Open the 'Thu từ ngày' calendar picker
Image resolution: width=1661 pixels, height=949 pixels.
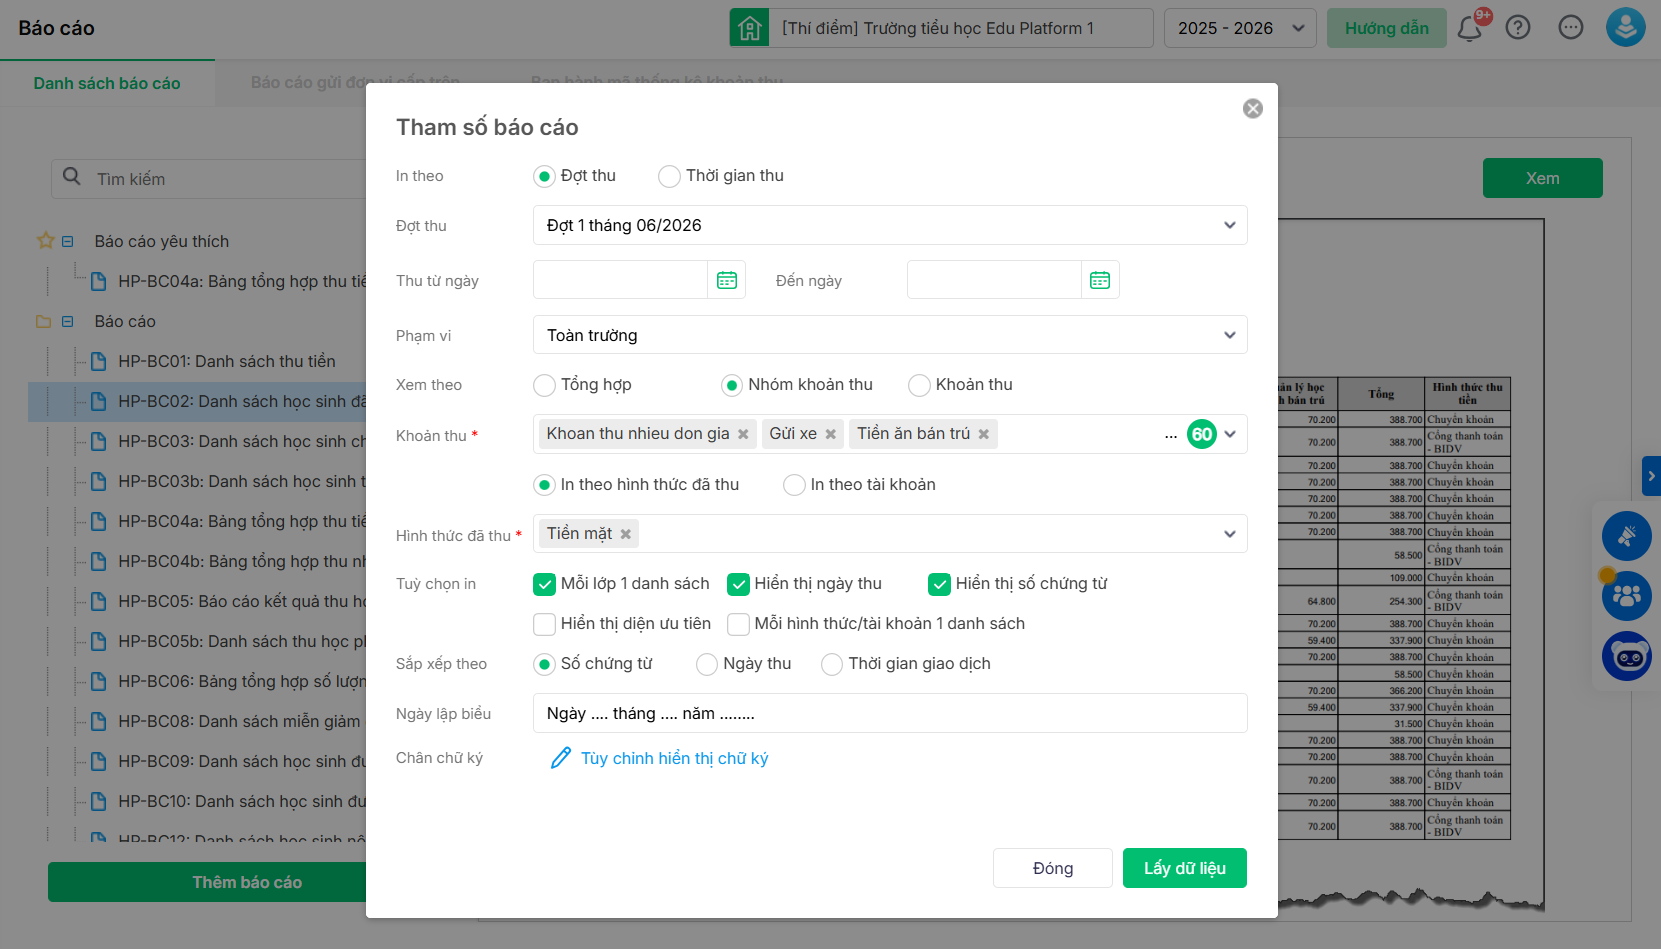726,281
